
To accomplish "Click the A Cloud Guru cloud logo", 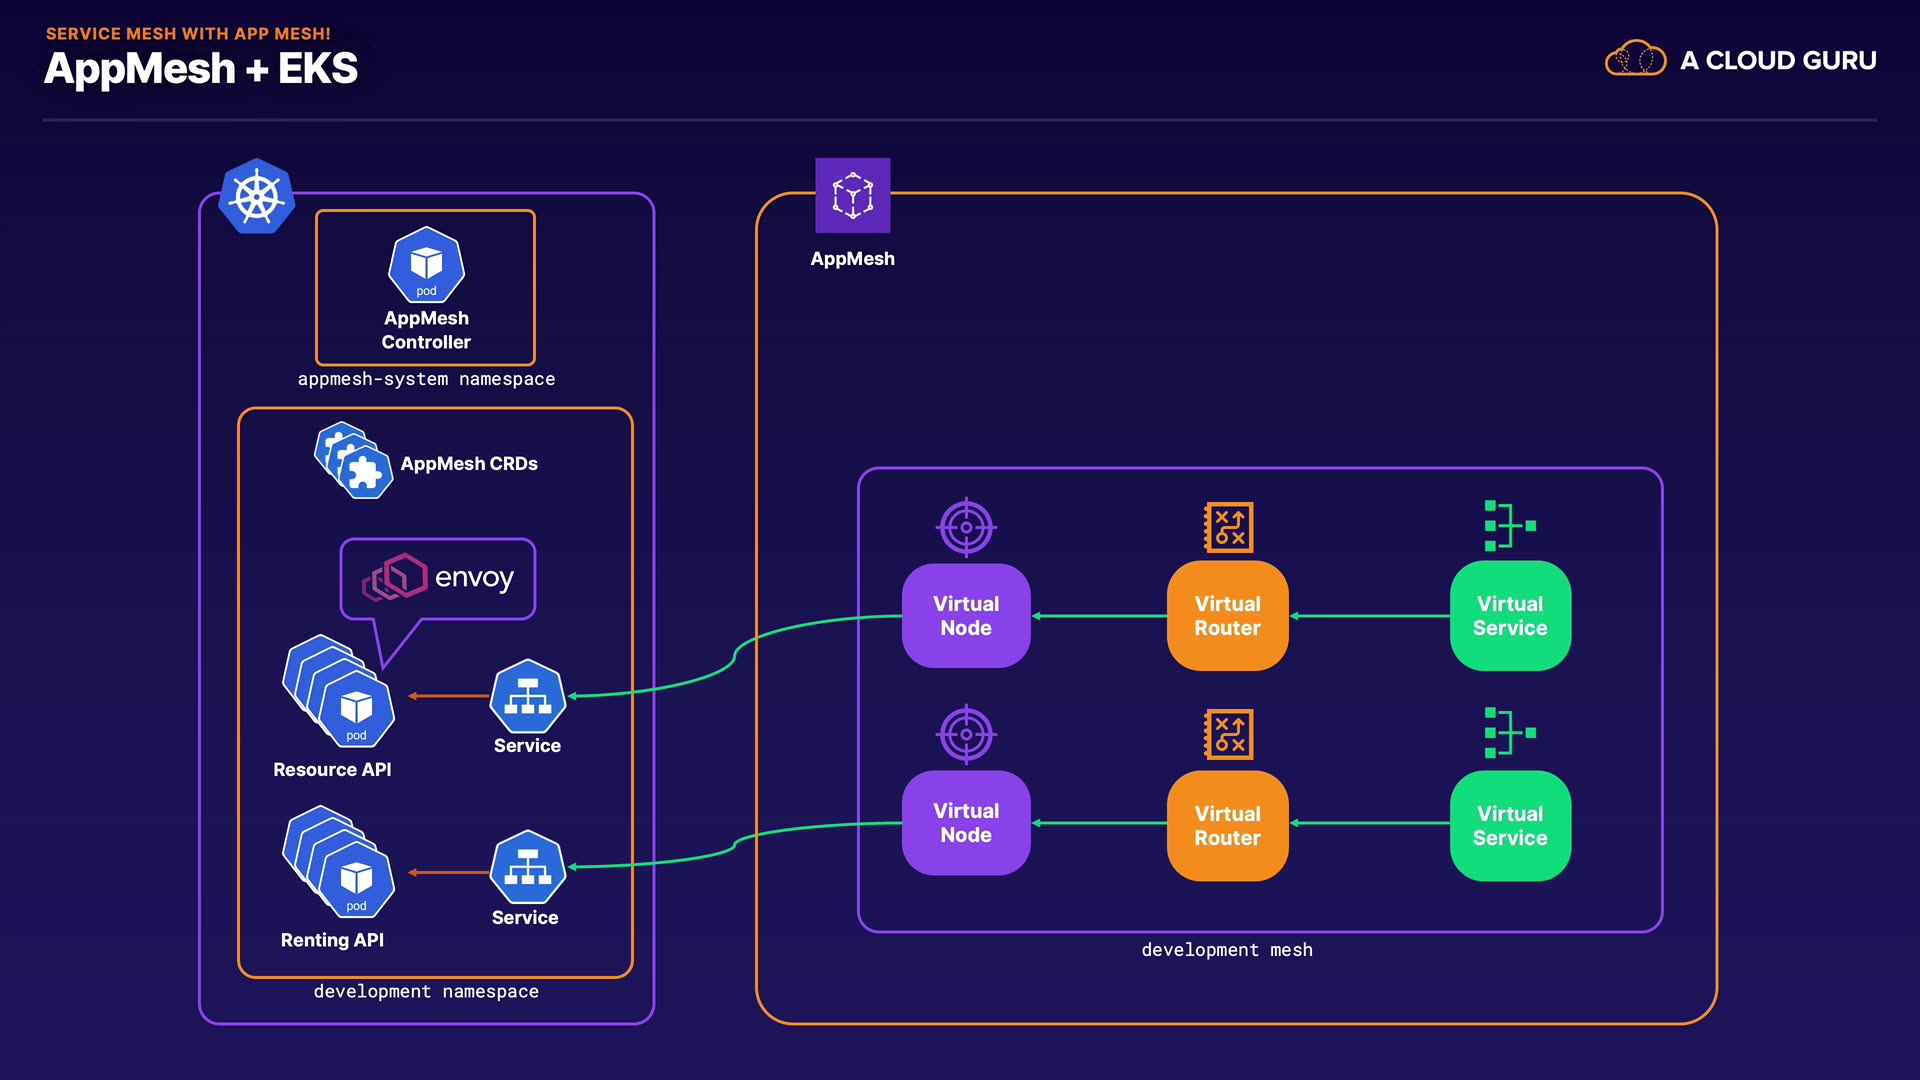I will pyautogui.click(x=1635, y=59).
